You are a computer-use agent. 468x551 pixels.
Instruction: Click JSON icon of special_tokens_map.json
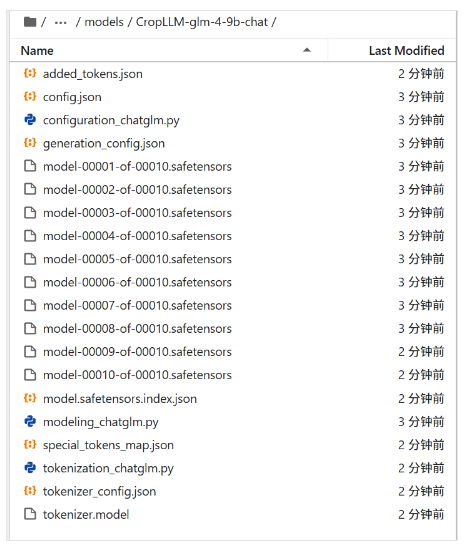tap(30, 445)
